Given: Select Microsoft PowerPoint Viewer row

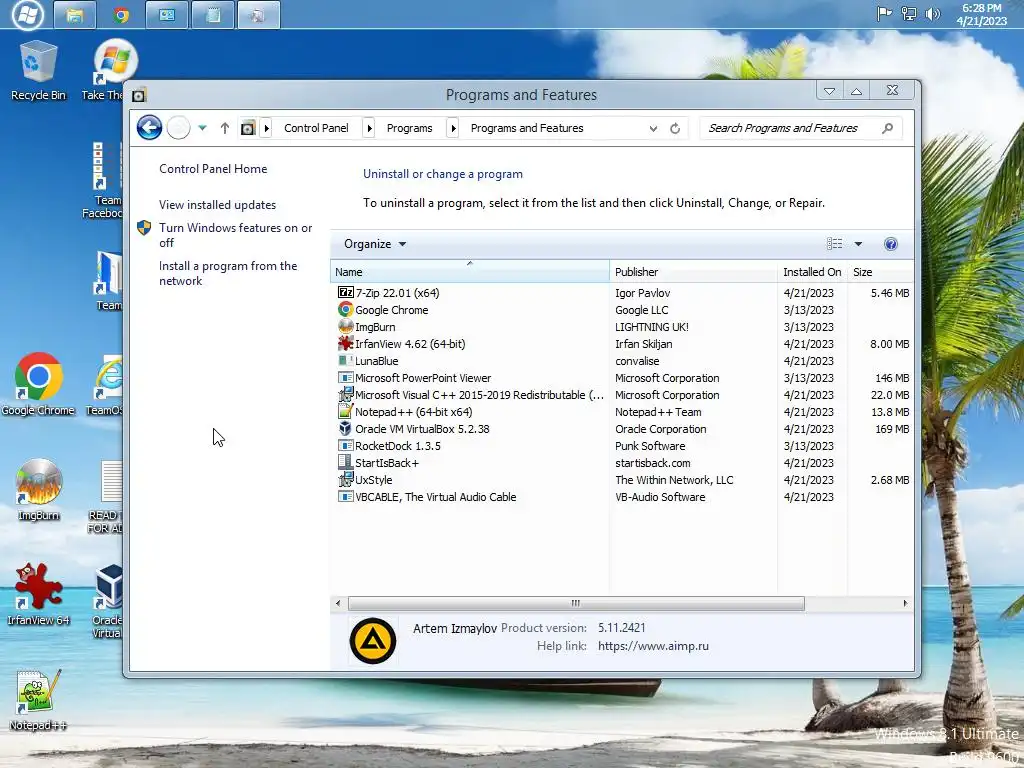Looking at the screenshot, I should pyautogui.click(x=622, y=377).
